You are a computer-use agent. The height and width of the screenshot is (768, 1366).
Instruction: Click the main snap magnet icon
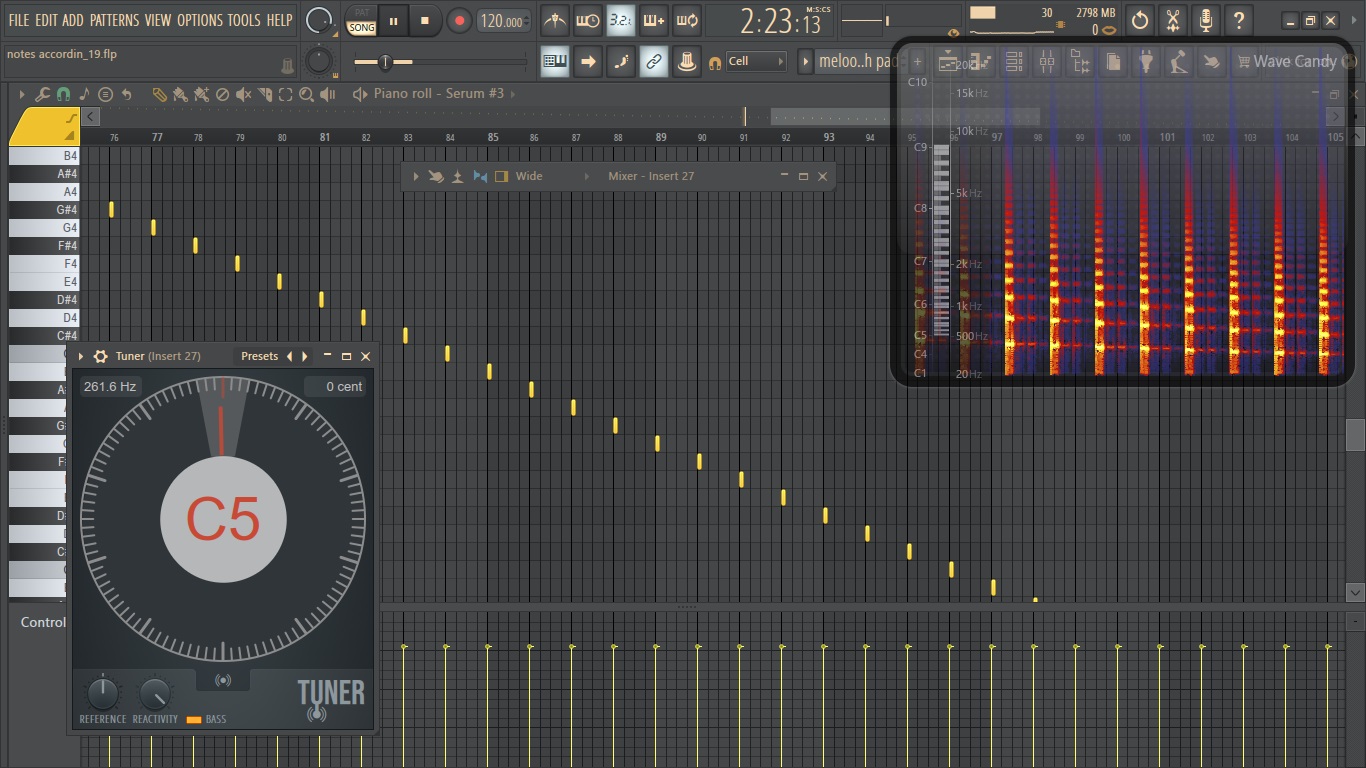pyautogui.click(x=714, y=62)
